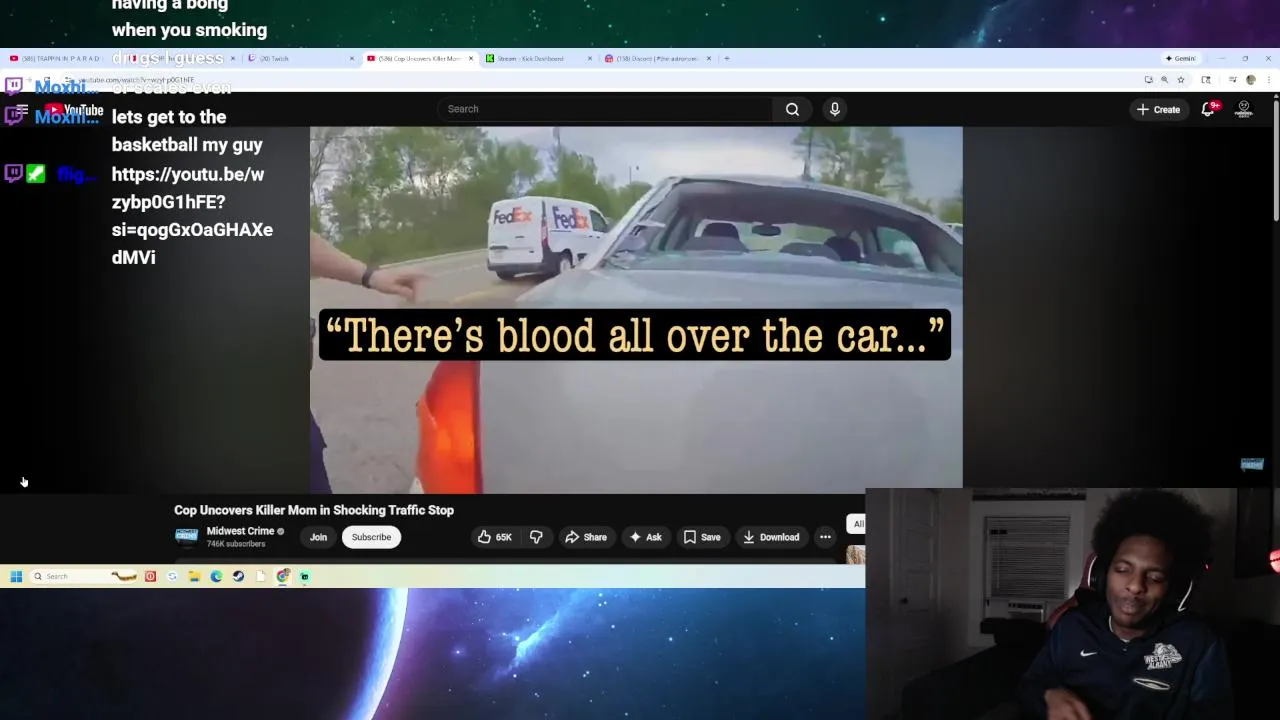
Task: Open the youtu.be link in chat overlay
Action: 192,216
